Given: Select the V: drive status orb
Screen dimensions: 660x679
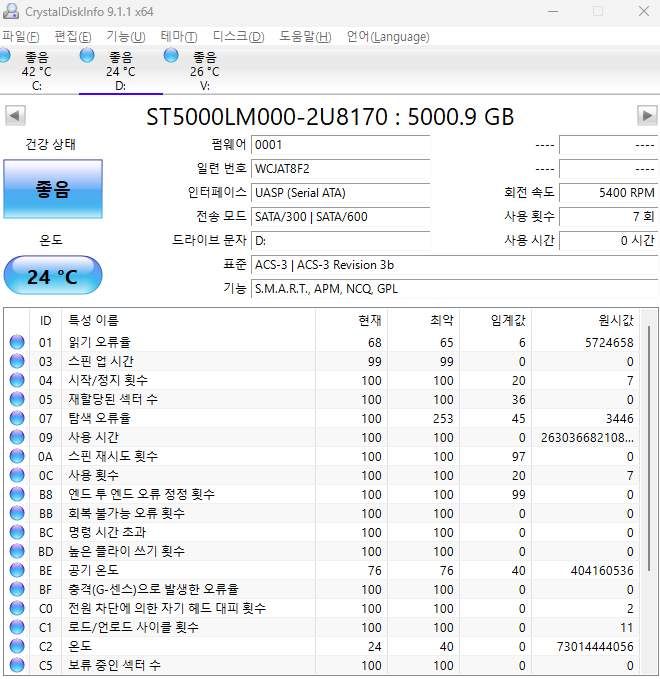Looking at the screenshot, I should click(x=171, y=56).
